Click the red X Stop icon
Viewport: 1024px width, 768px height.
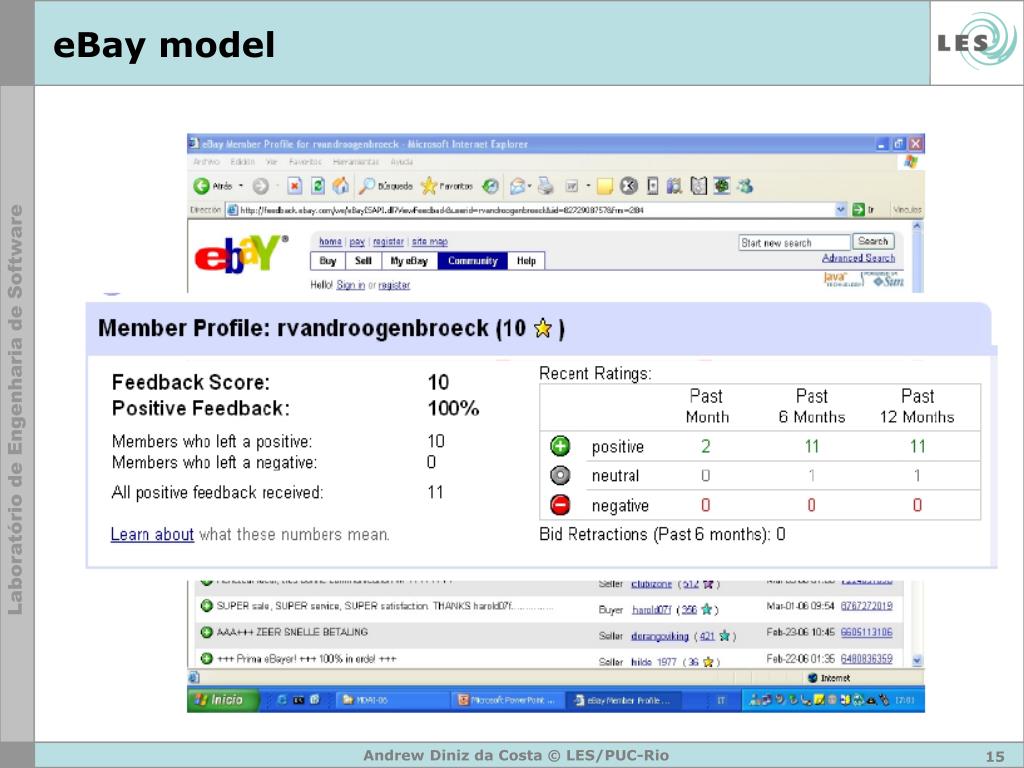point(295,186)
